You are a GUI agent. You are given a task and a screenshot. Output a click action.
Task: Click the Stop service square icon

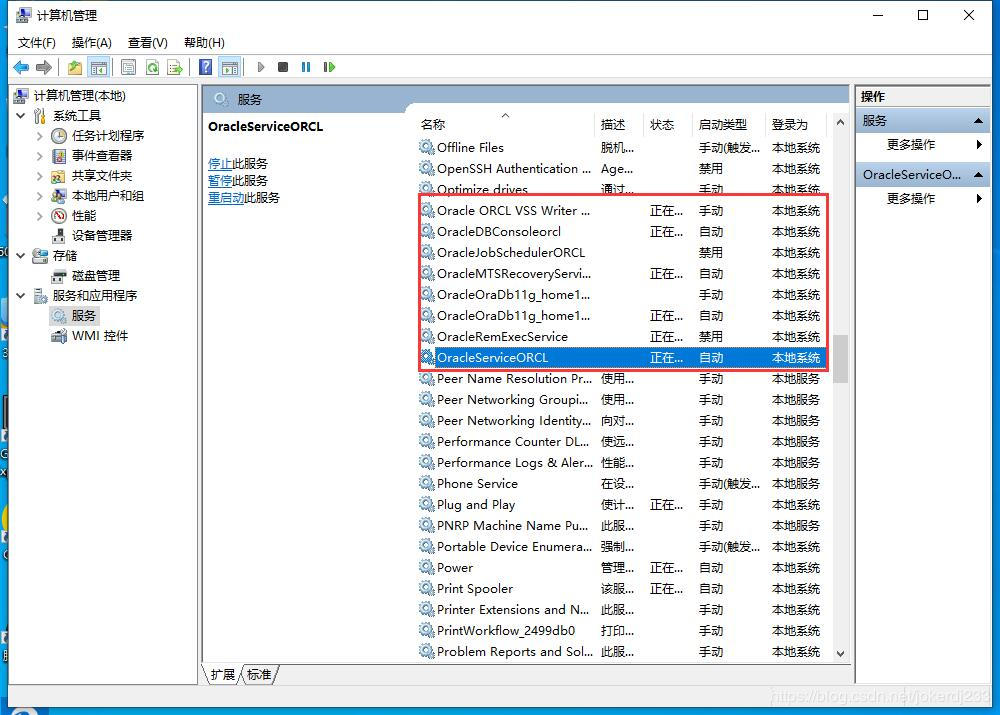tap(283, 67)
